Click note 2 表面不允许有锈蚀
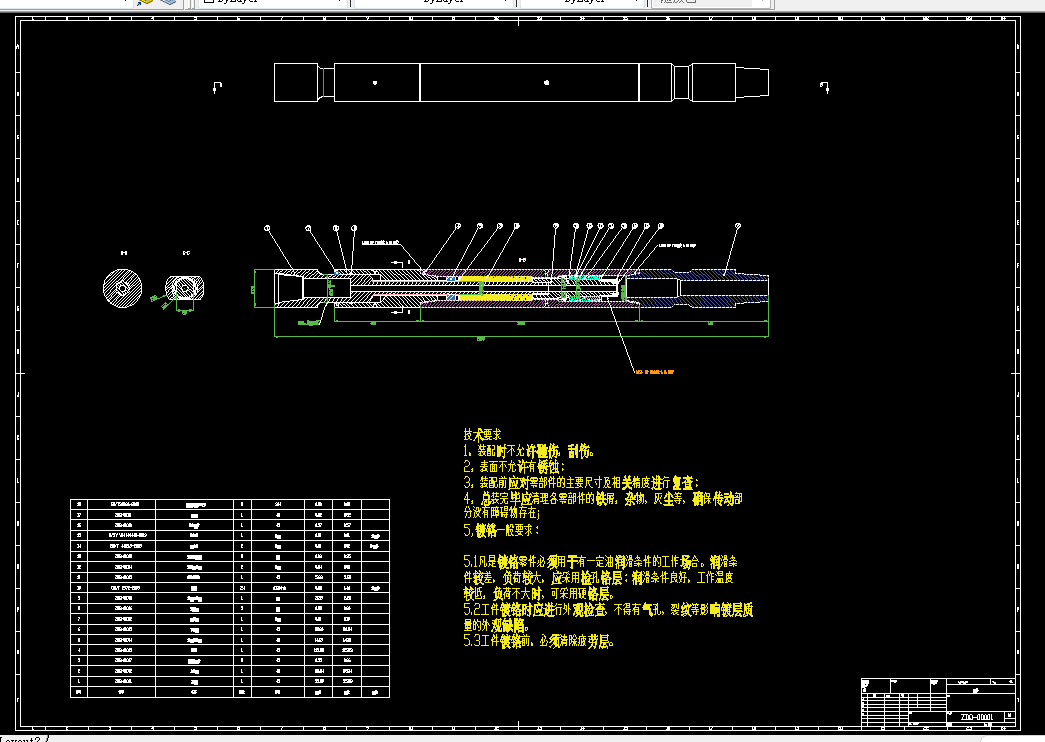The image size is (1045, 742). [514, 467]
